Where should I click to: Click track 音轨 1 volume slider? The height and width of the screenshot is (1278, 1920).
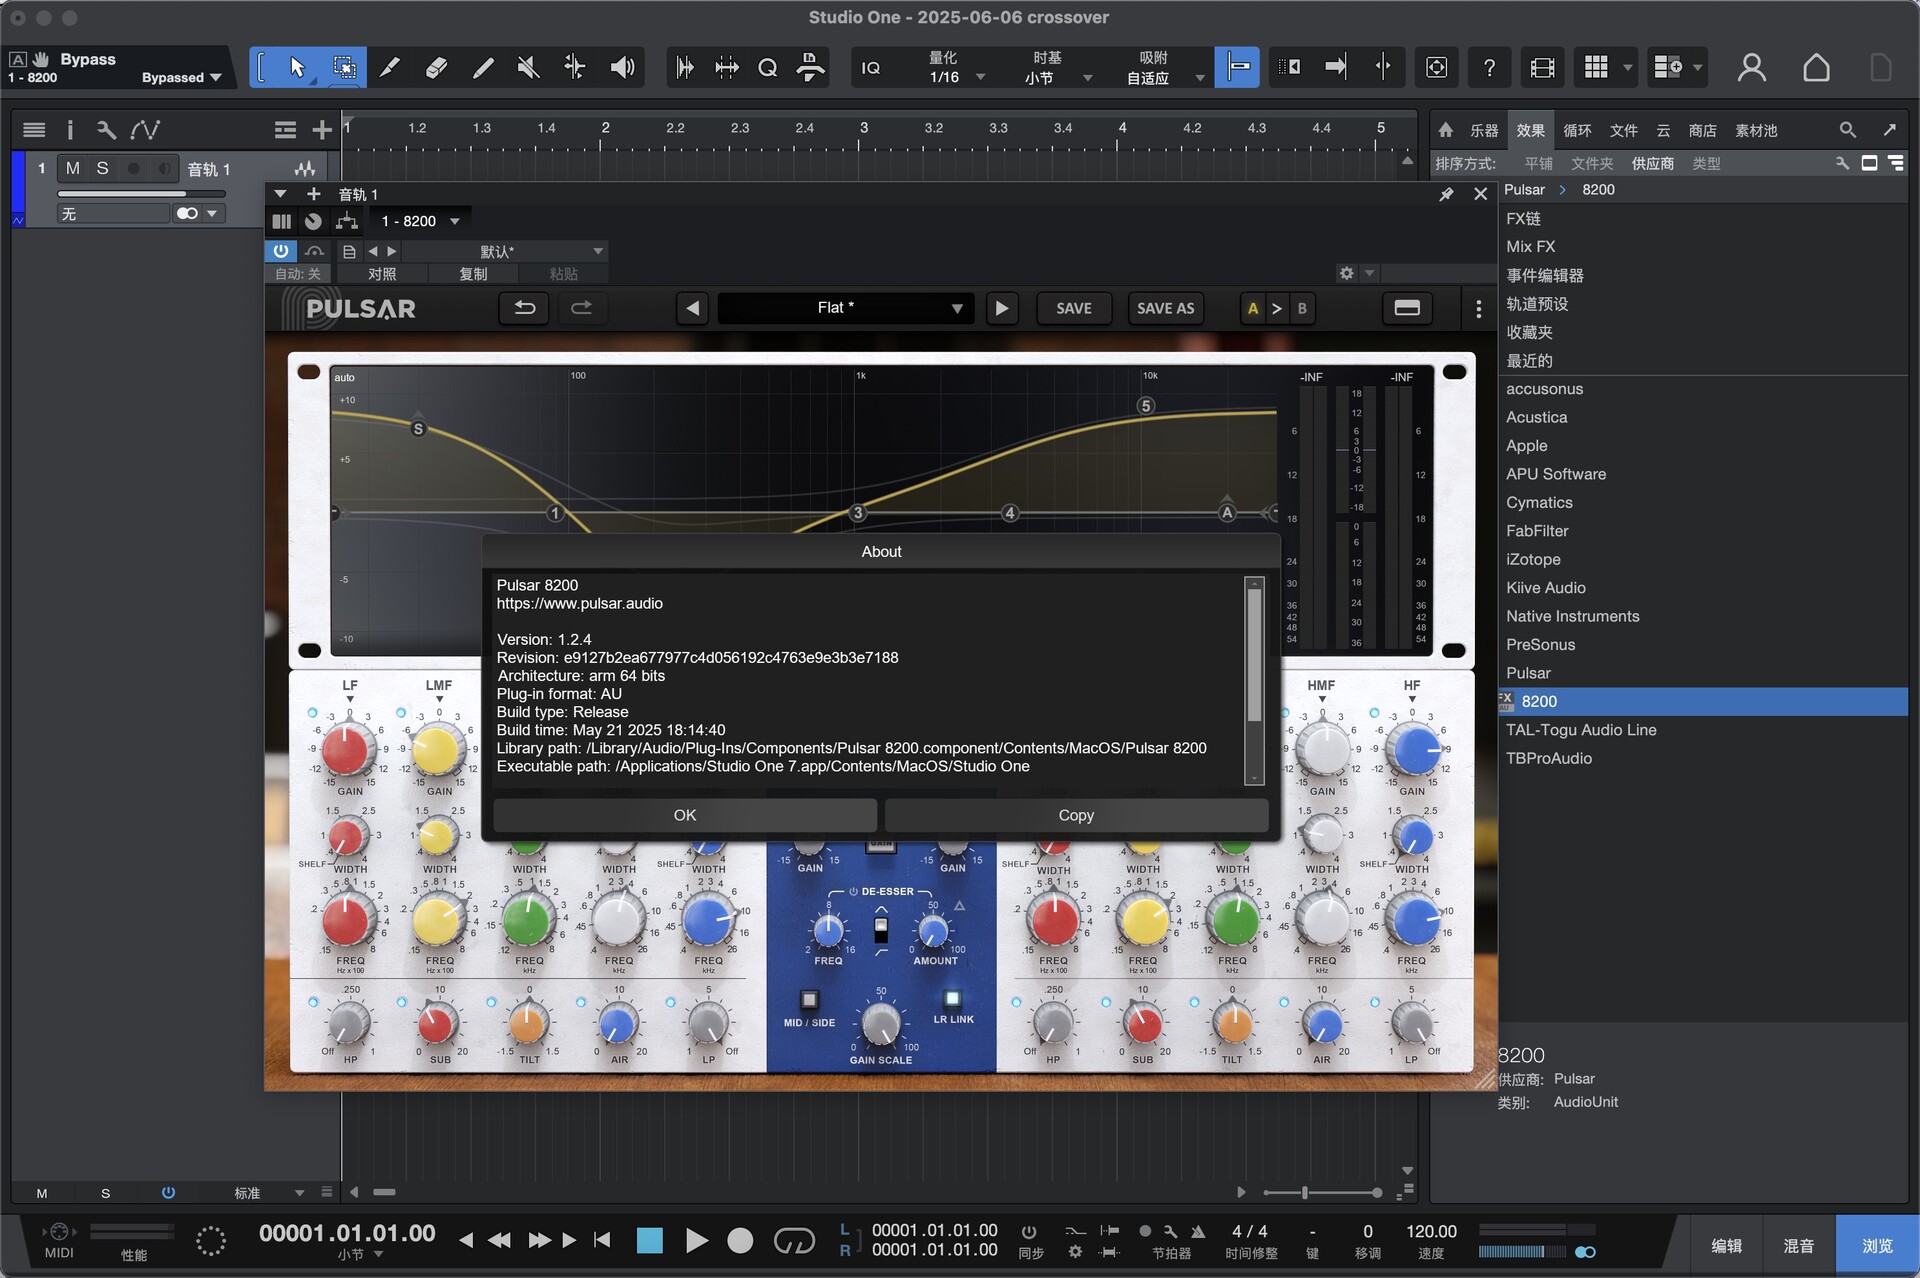click(141, 193)
